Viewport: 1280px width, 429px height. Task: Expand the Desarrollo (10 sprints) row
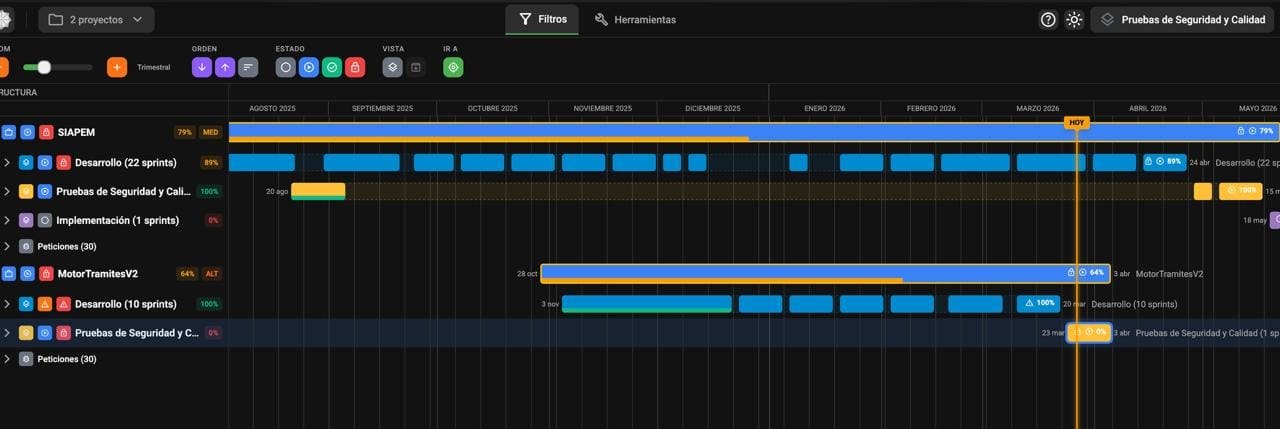click(7, 304)
